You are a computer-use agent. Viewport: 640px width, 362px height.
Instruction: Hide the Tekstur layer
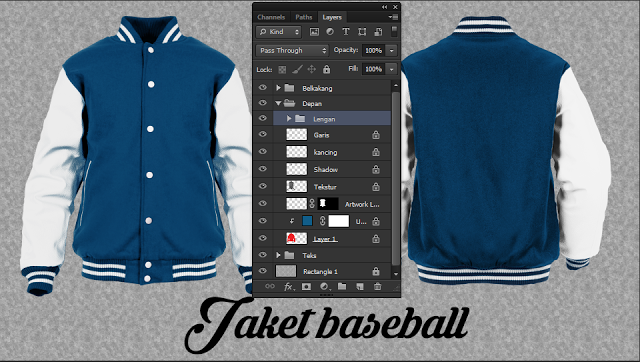pos(263,186)
